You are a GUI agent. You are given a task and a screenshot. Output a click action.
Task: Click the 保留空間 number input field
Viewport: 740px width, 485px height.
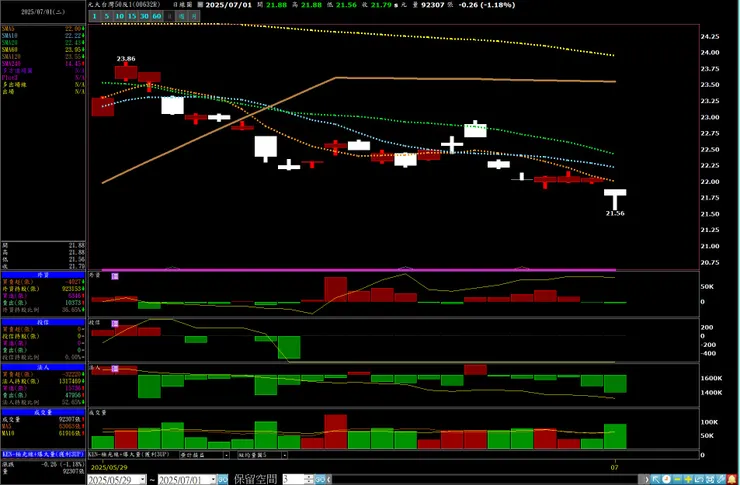[x=294, y=480]
